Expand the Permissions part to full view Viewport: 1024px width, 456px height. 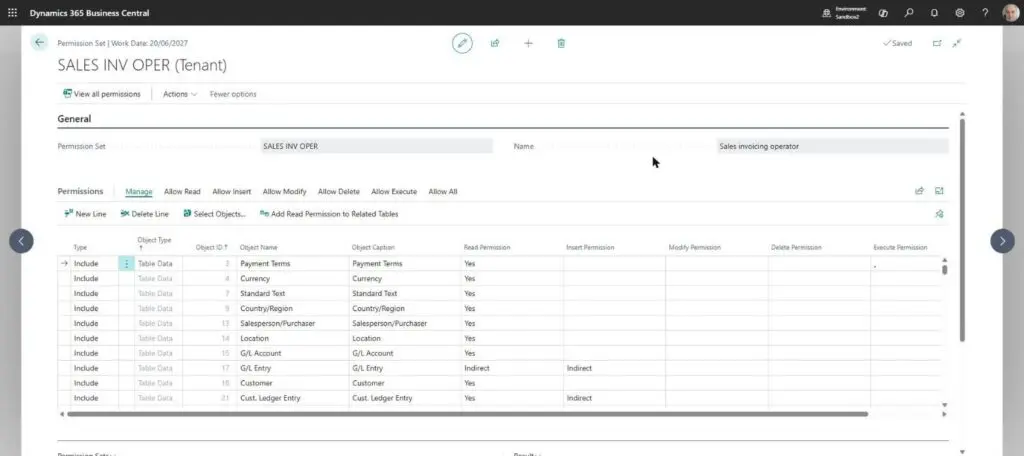(939, 191)
